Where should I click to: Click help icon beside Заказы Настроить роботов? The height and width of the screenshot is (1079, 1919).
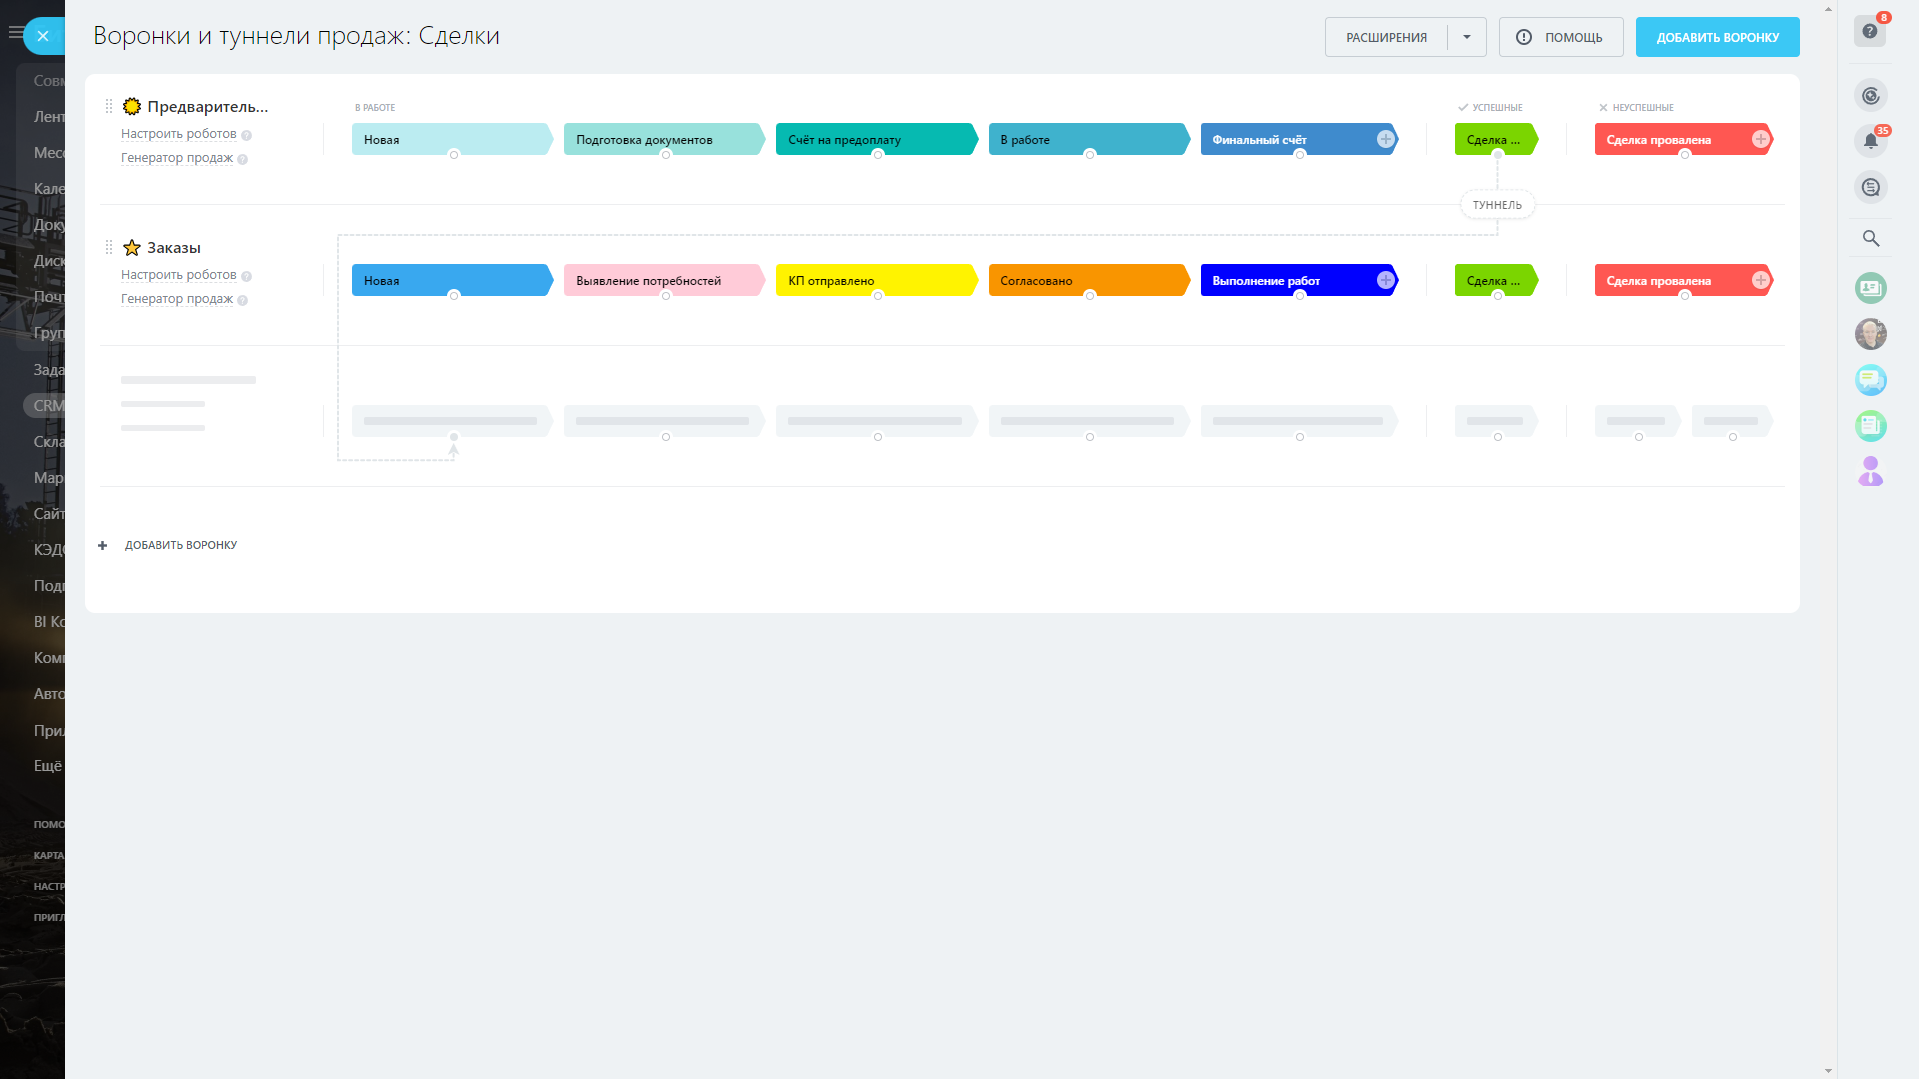pyautogui.click(x=246, y=276)
